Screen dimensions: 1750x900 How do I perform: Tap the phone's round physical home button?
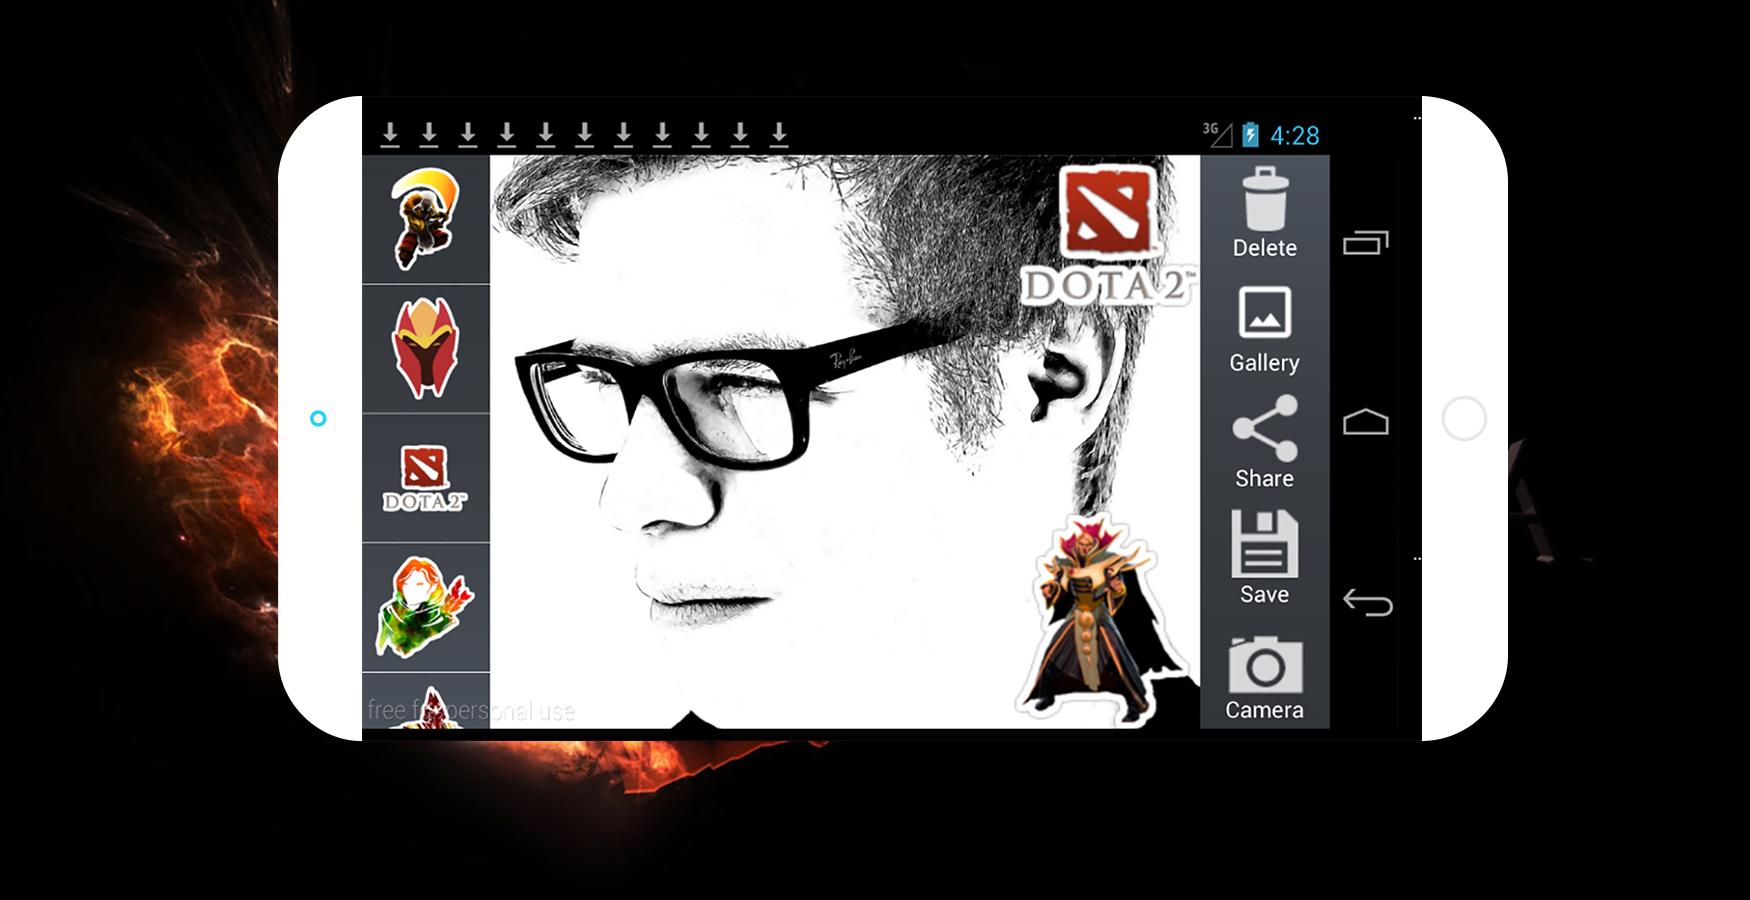[1464, 418]
